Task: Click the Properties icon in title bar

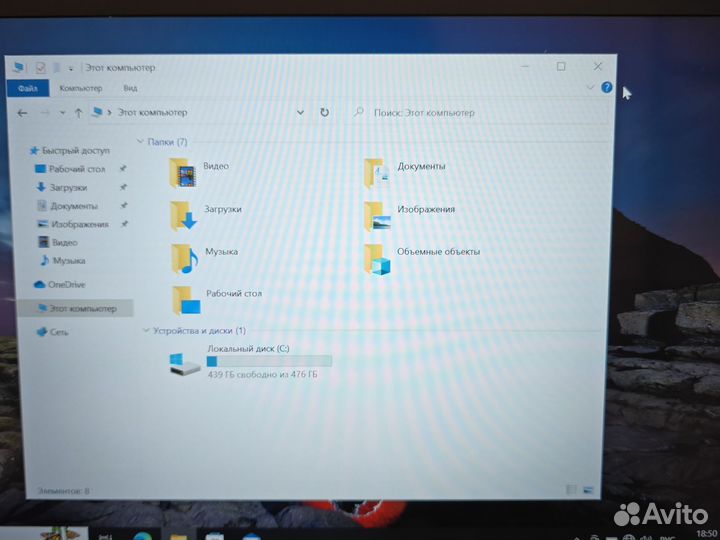Action: (40, 68)
